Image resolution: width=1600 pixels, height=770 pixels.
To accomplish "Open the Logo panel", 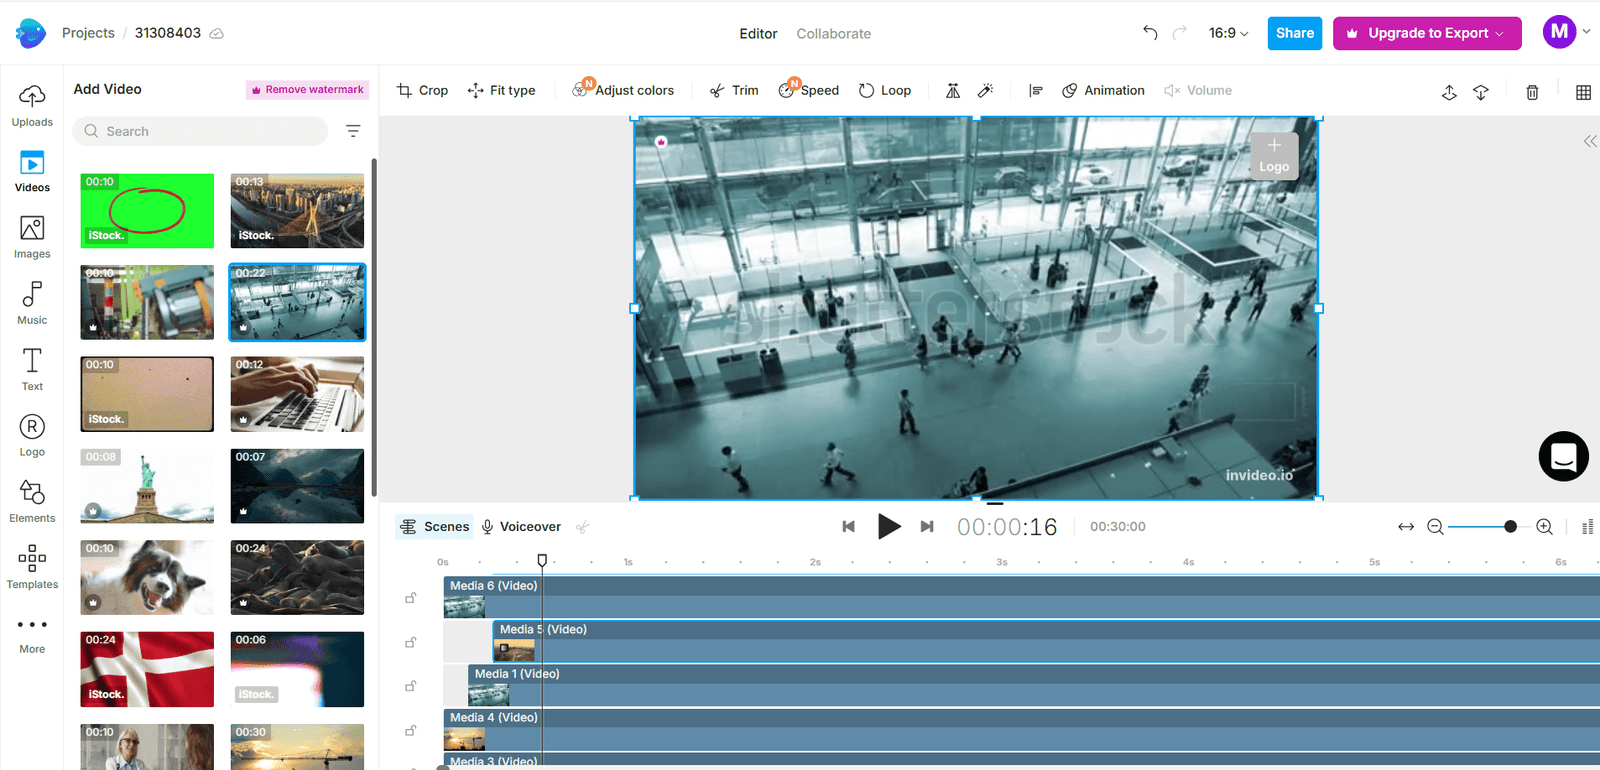I will [x=32, y=436].
